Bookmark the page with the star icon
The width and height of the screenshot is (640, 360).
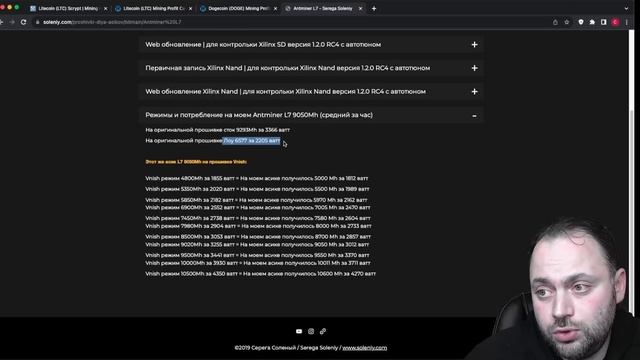point(567,22)
